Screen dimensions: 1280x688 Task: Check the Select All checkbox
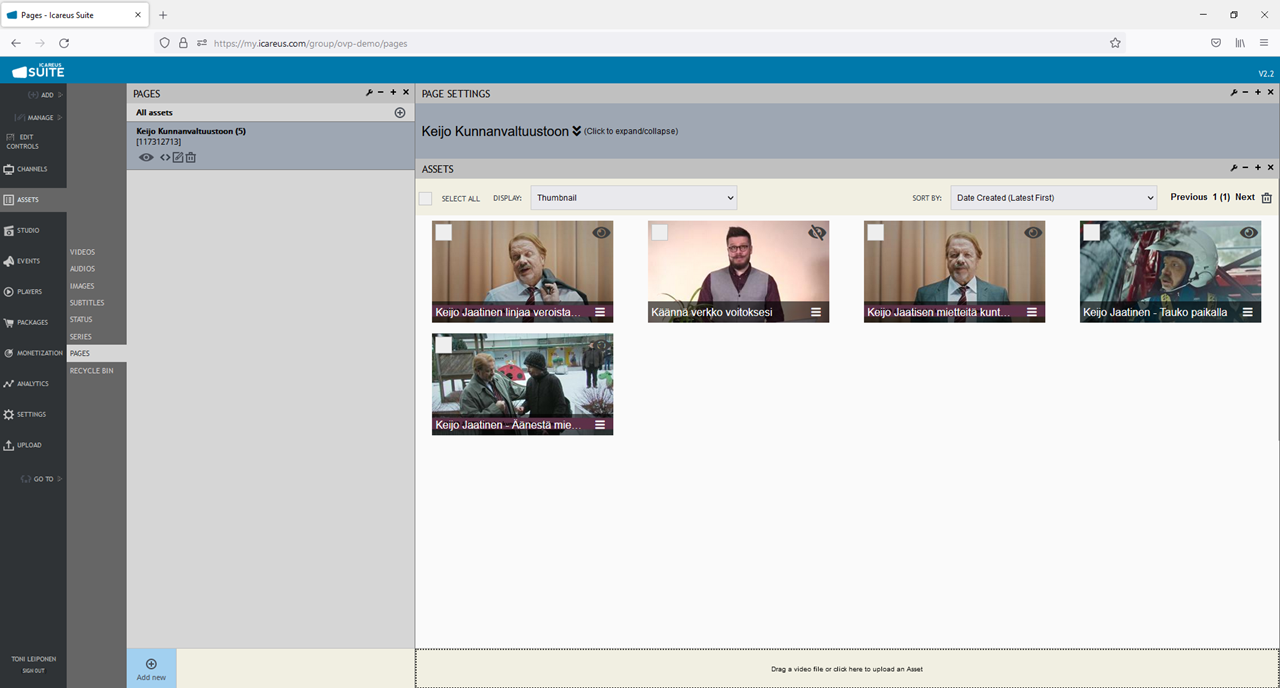[426, 198]
